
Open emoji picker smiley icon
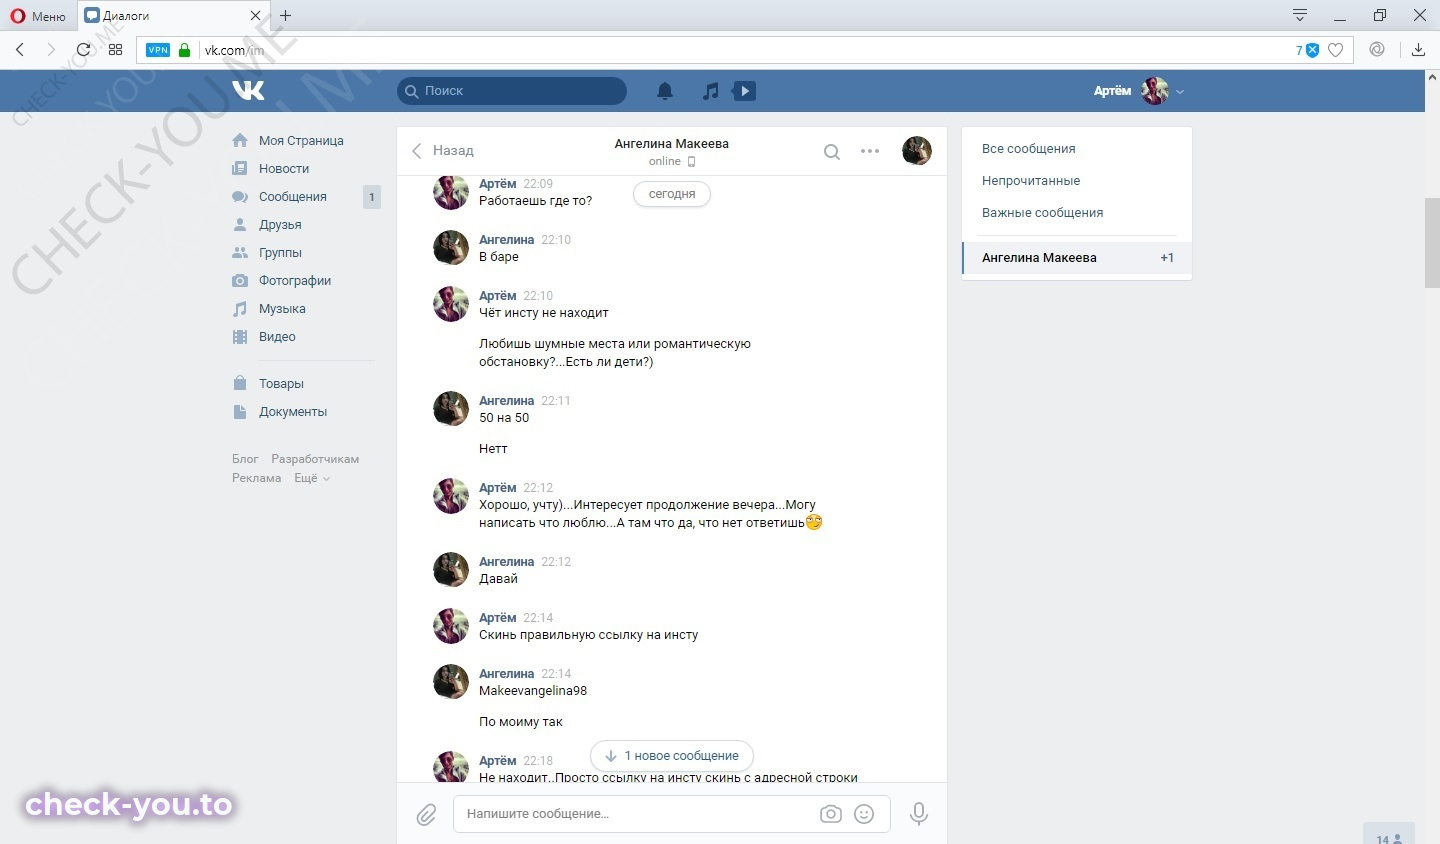click(864, 814)
